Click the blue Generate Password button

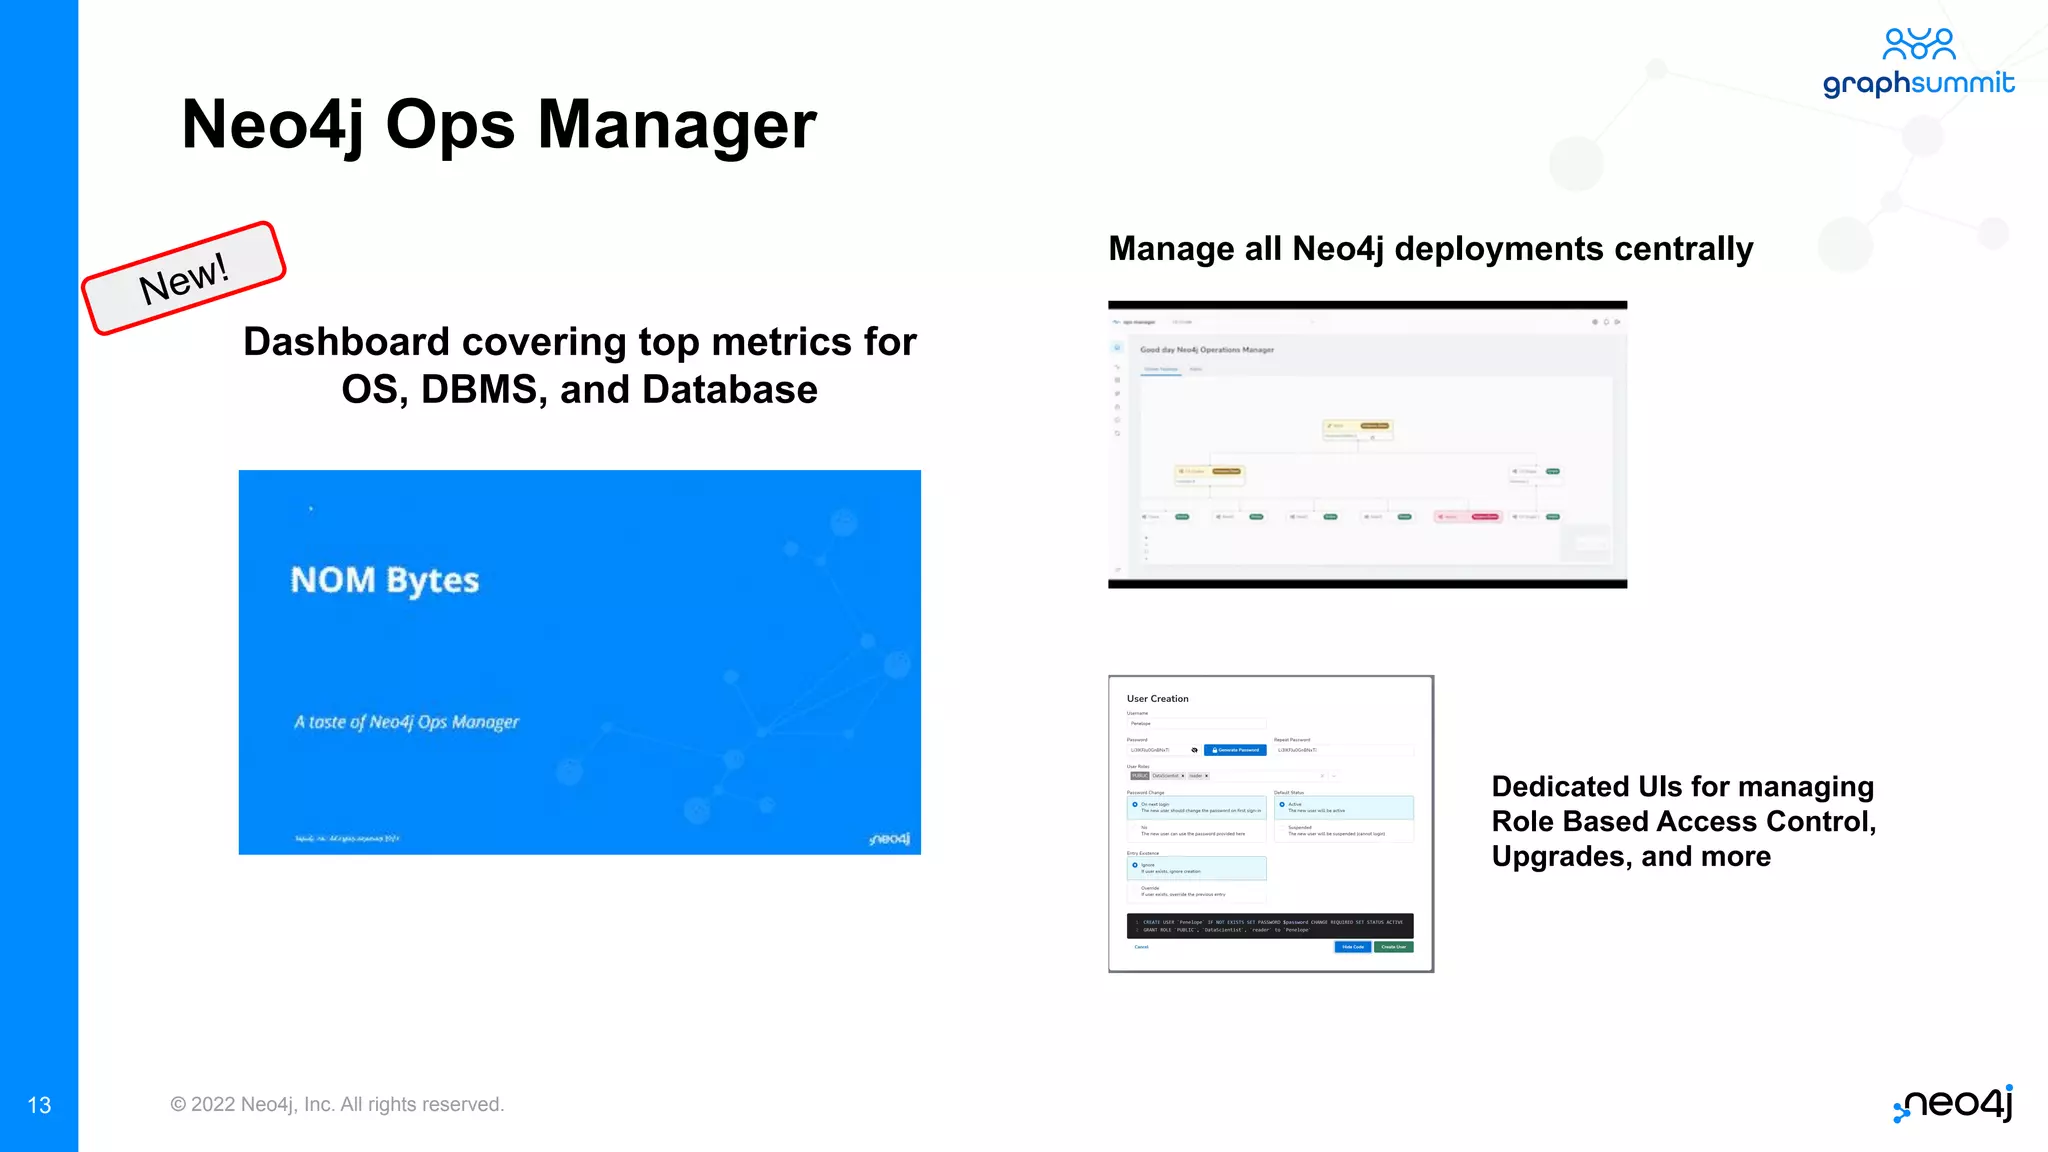coord(1235,750)
